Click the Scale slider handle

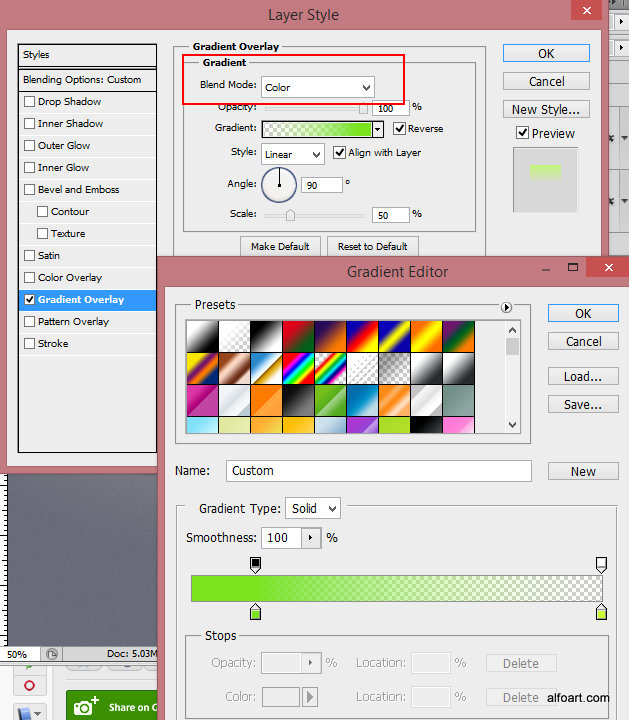tap(291, 215)
